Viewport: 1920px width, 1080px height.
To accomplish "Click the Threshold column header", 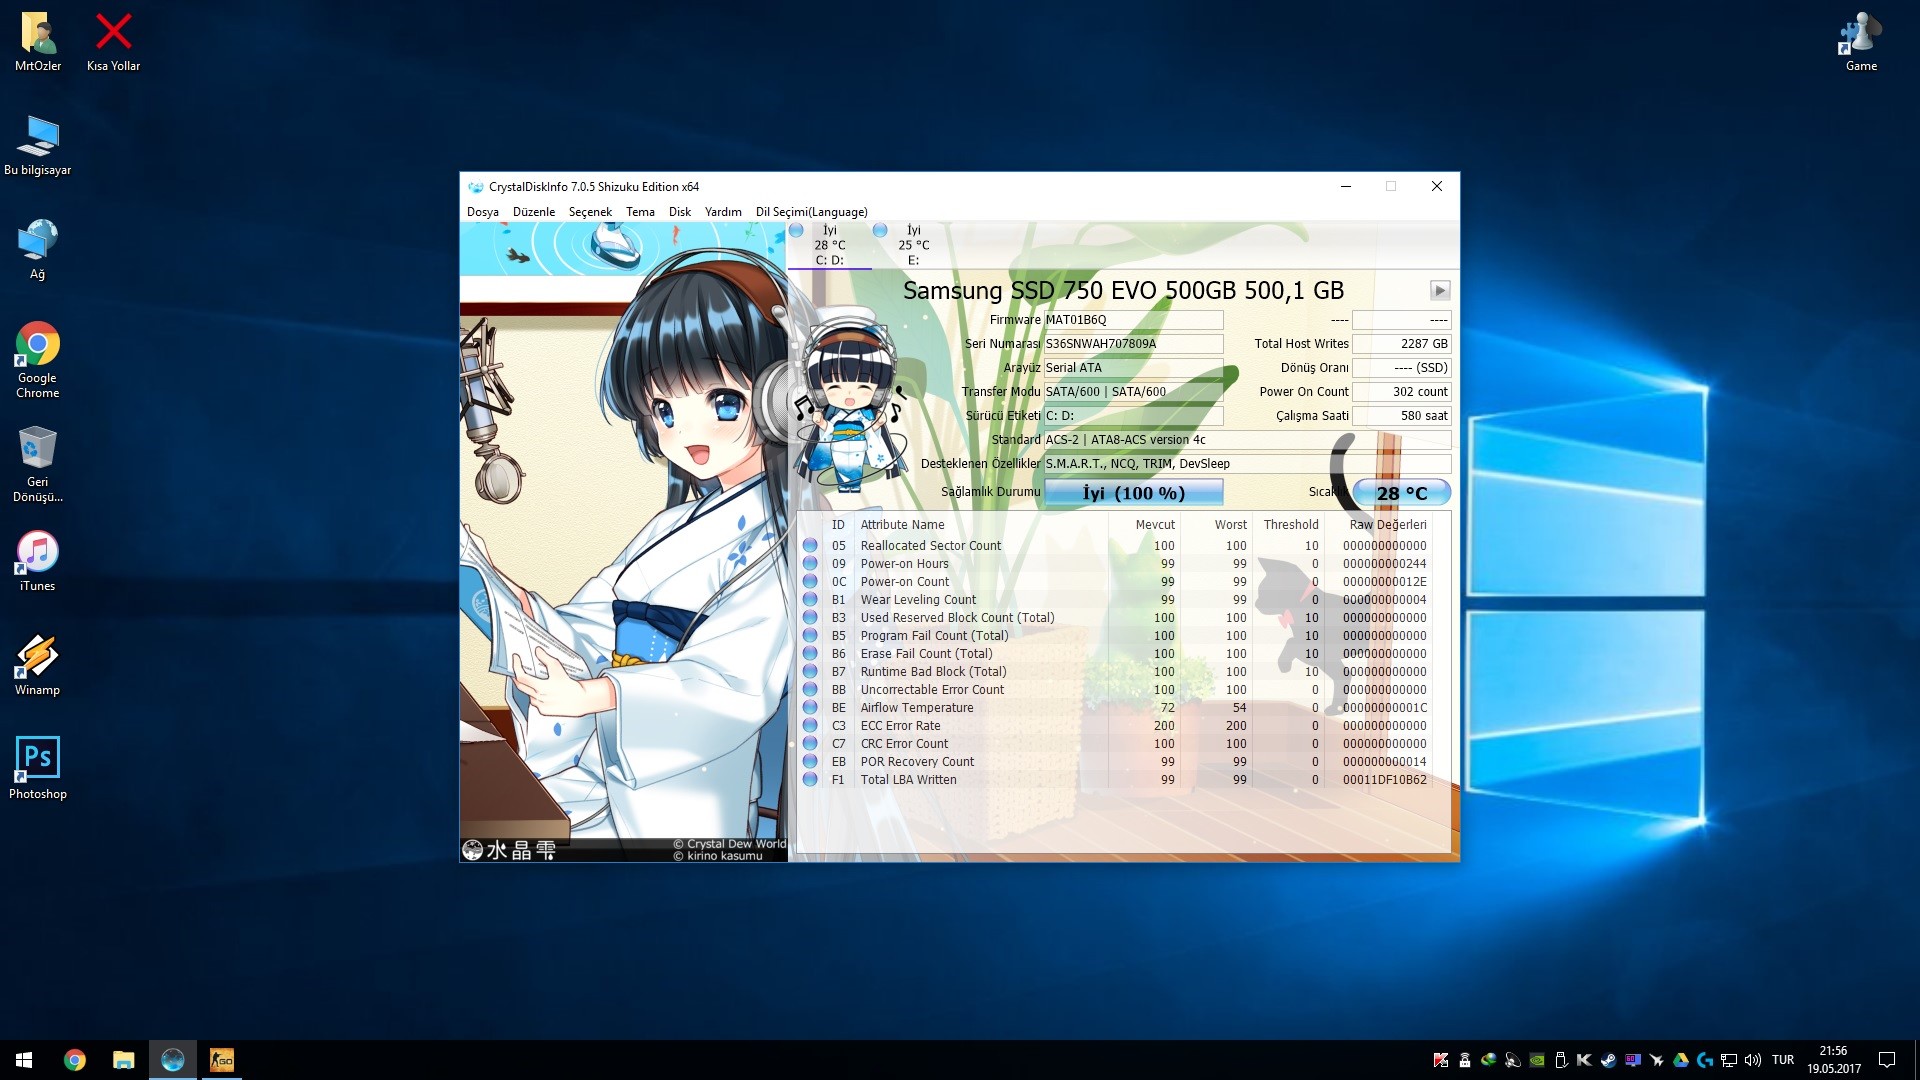I will pyautogui.click(x=1290, y=525).
